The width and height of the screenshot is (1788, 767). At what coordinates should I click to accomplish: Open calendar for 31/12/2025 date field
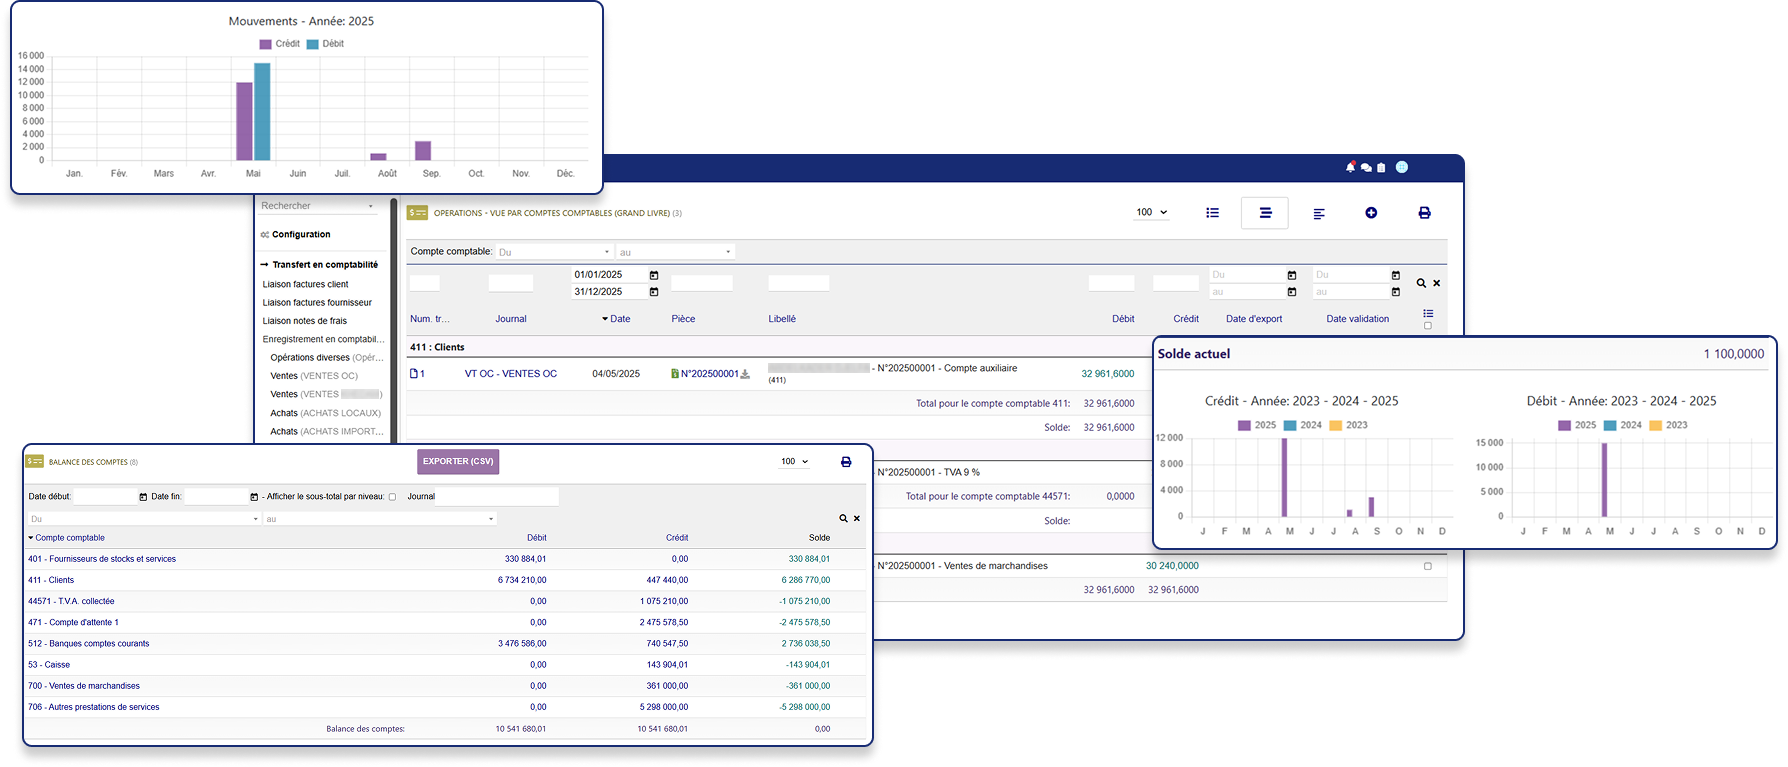point(654,292)
